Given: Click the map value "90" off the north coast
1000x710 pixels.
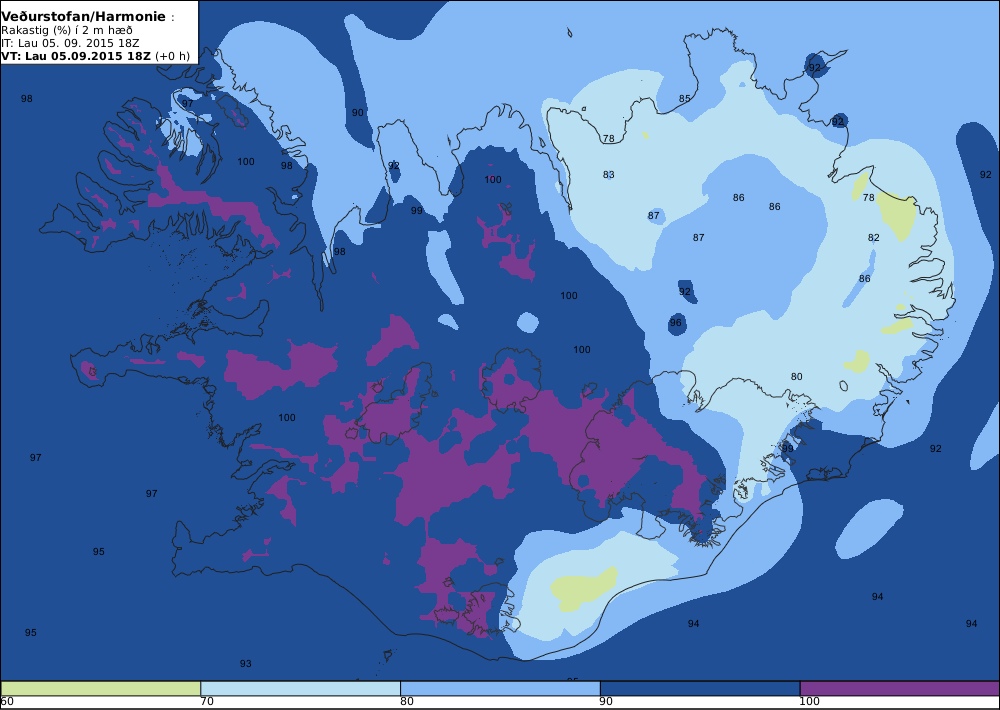Looking at the screenshot, I should click(358, 113).
